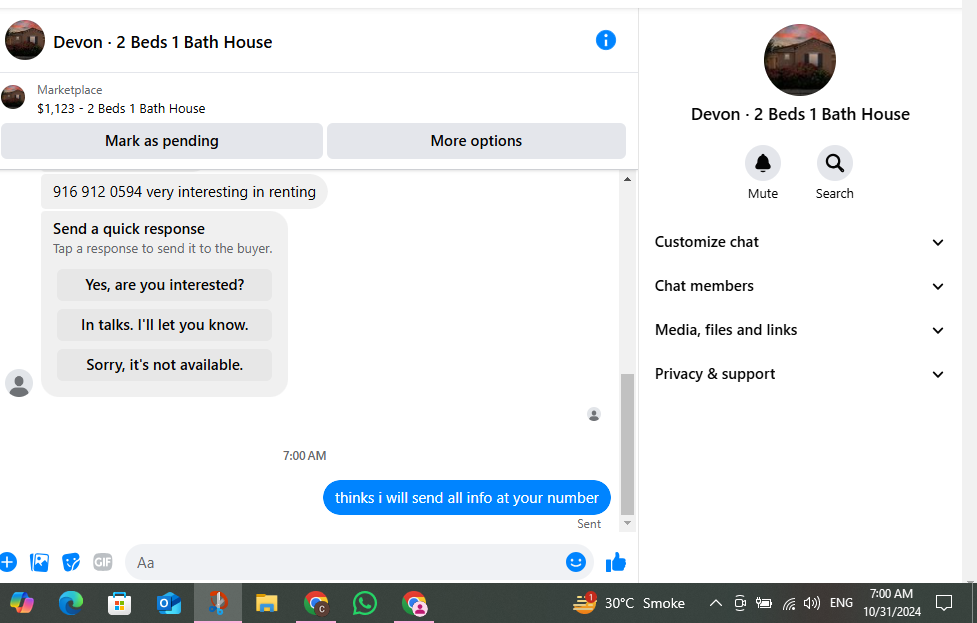Open More options for the listing
The image size is (977, 623).
[476, 141]
